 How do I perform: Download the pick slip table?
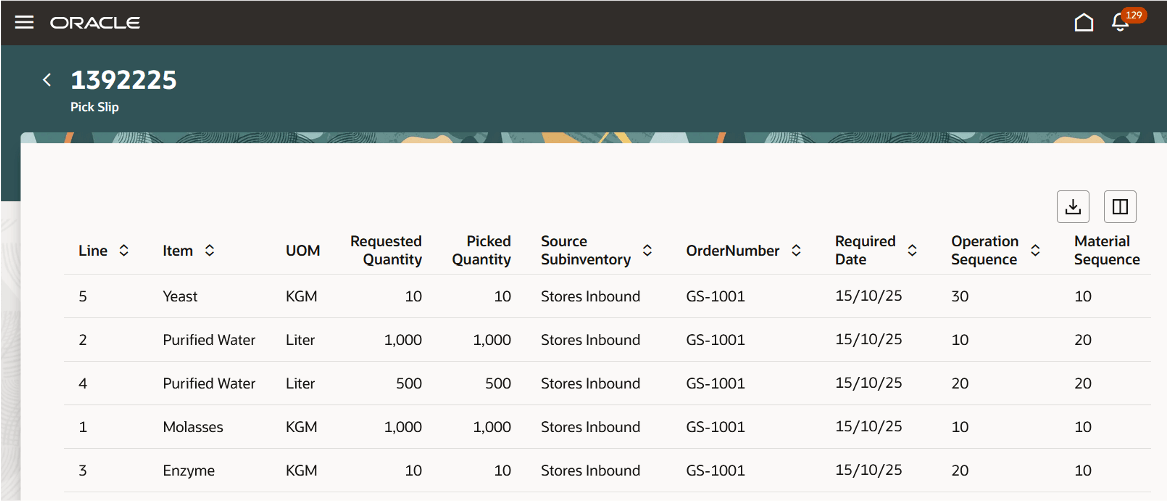click(1073, 207)
